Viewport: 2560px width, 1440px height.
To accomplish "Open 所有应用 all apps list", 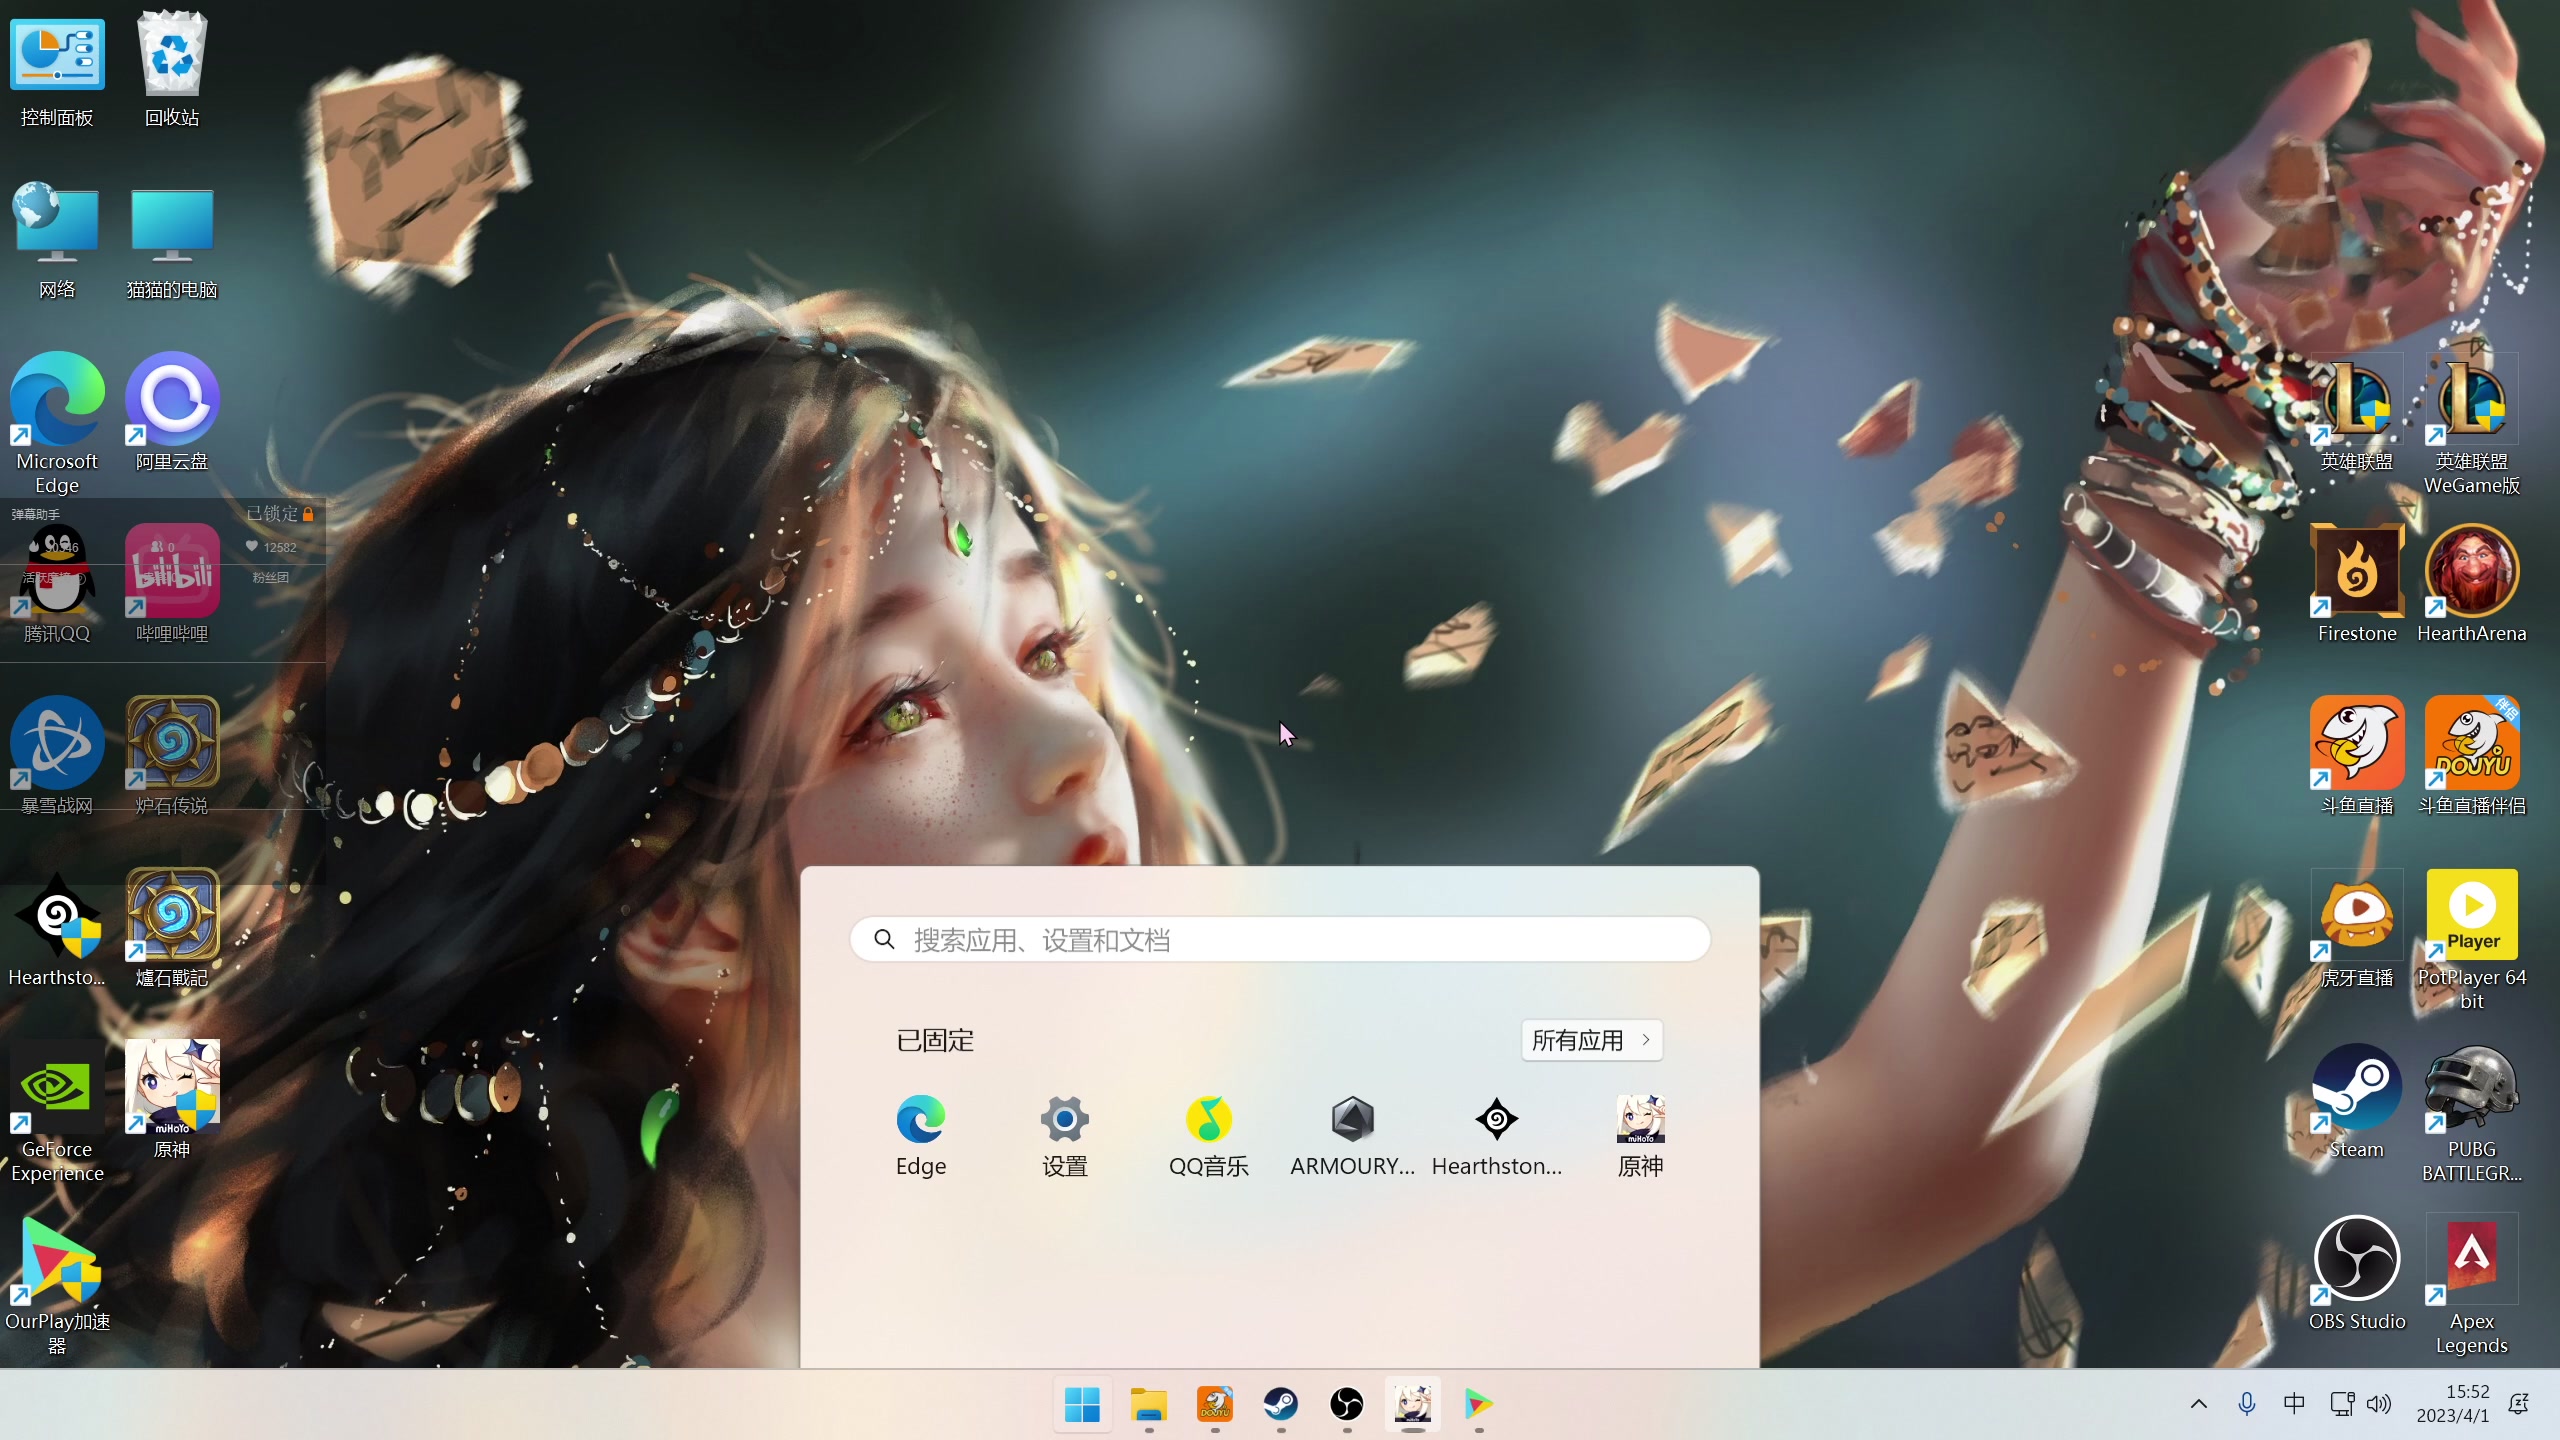I will [x=1592, y=1040].
